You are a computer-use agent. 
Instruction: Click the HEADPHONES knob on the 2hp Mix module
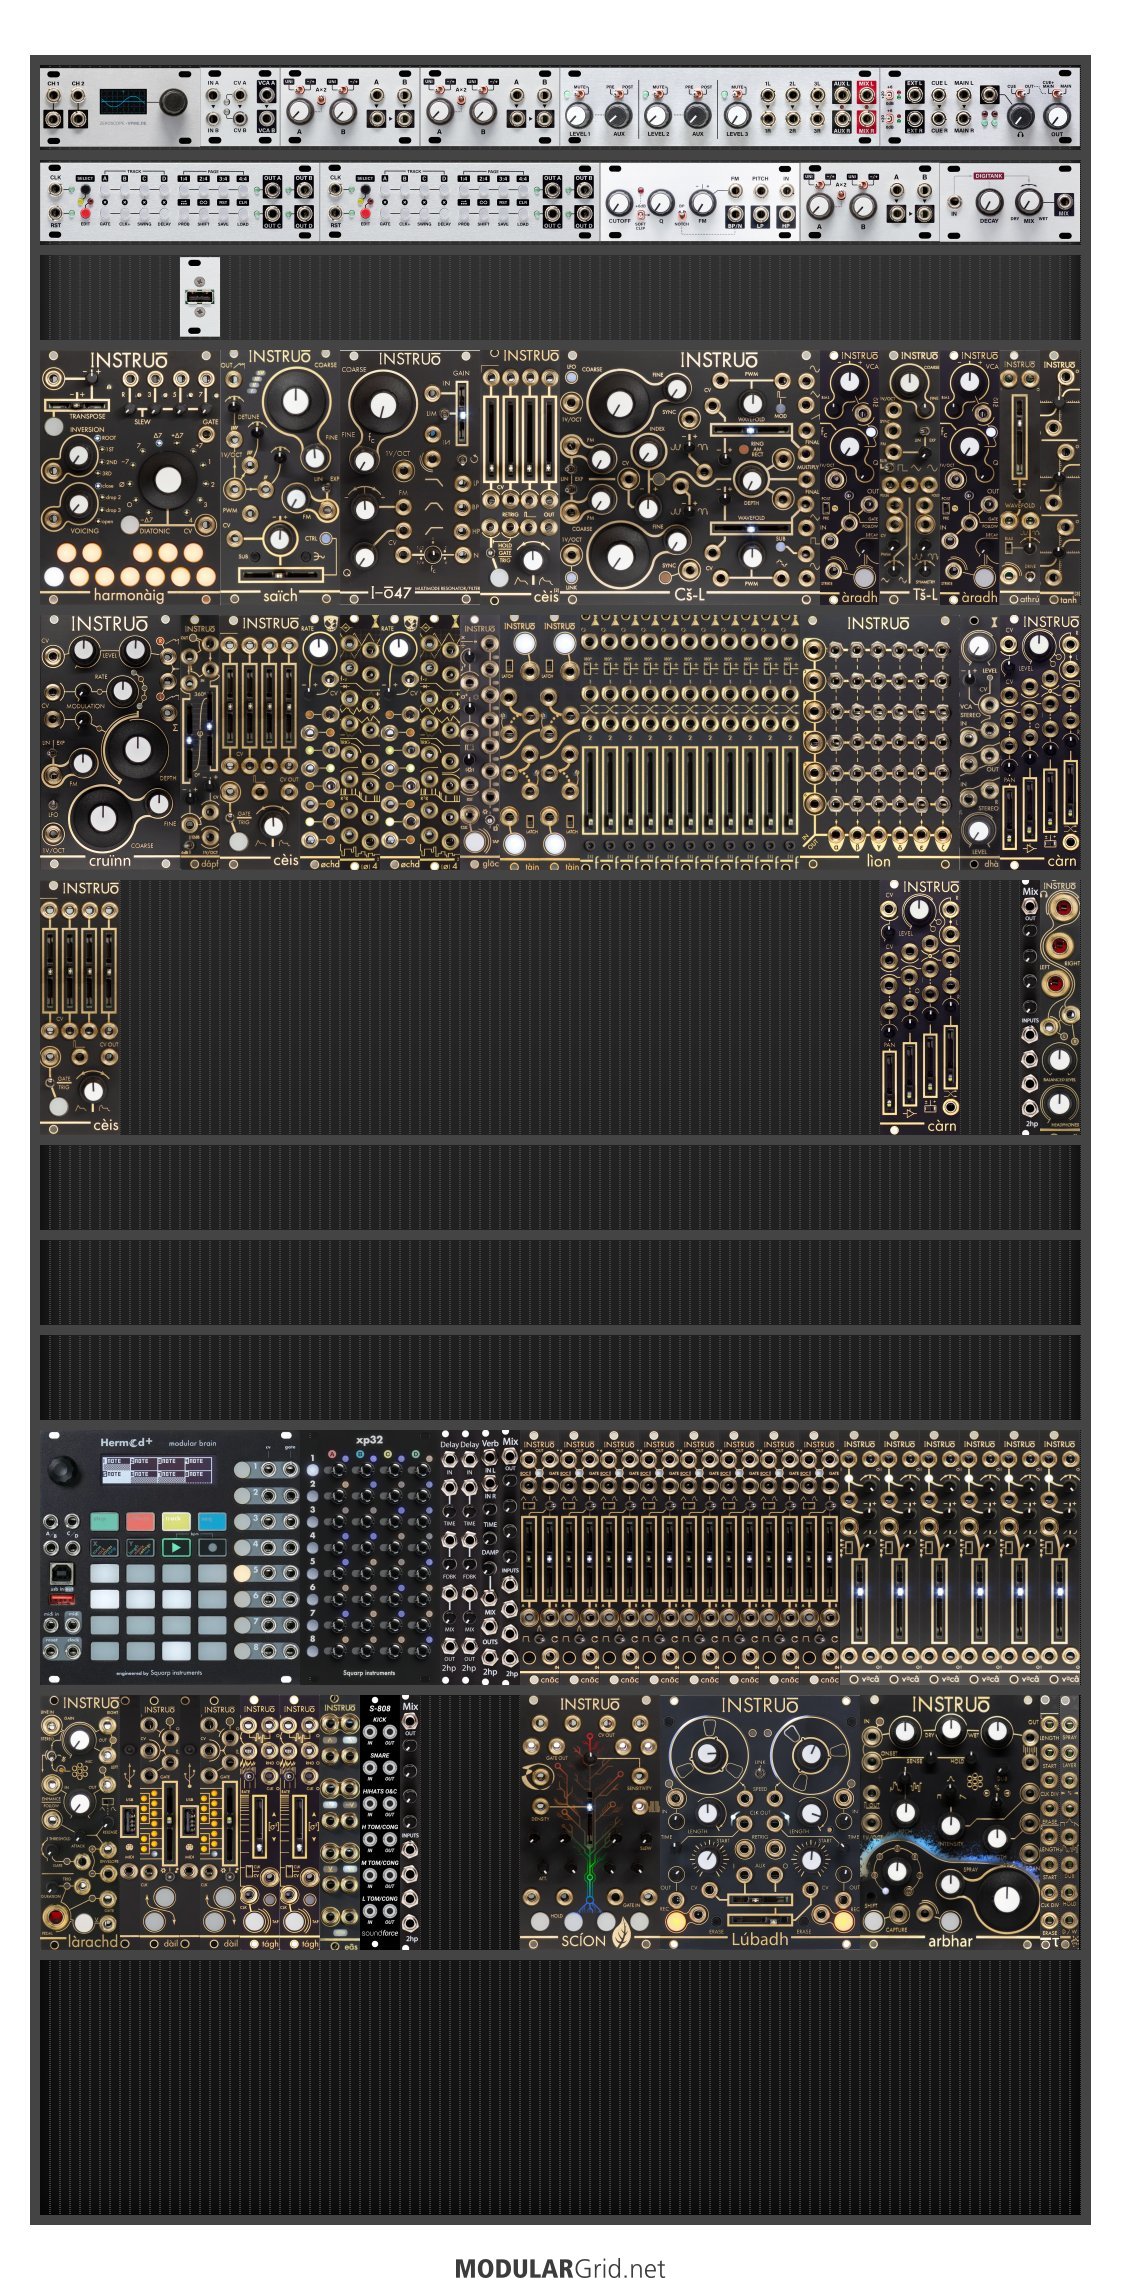pos(1060,1104)
